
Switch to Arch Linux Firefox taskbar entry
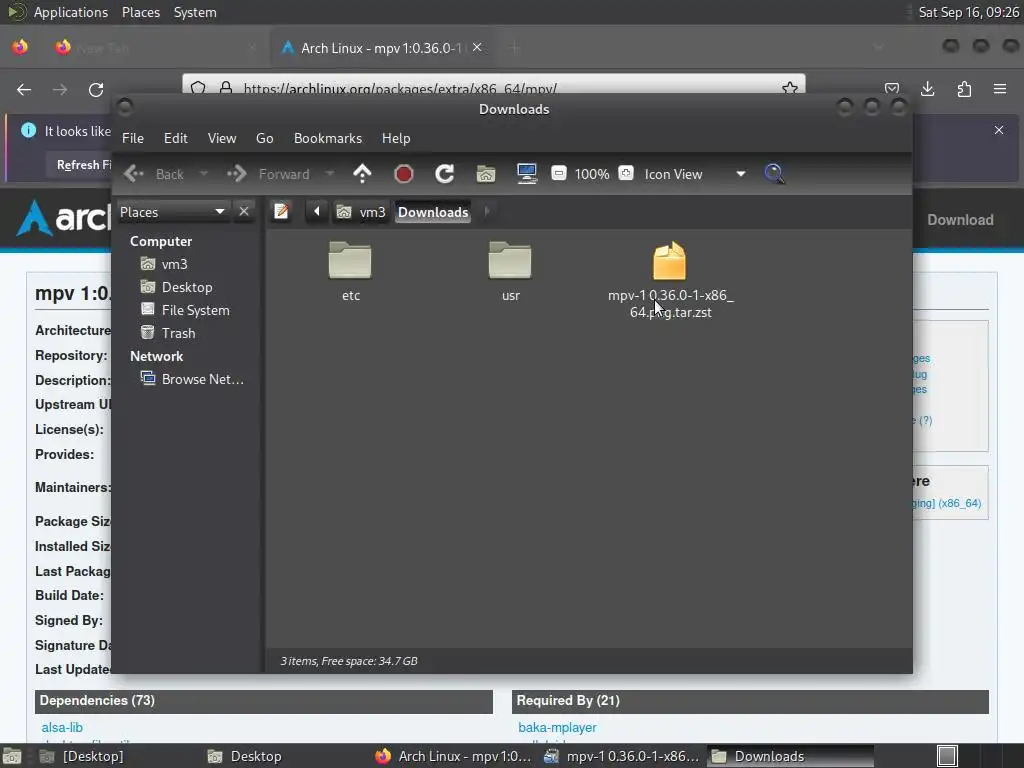pos(453,756)
